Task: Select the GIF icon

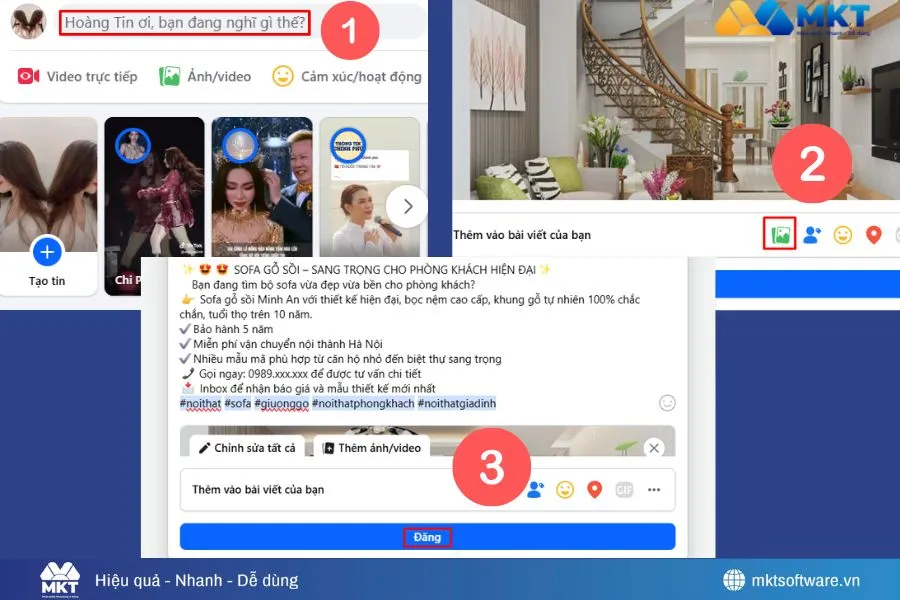Action: coord(626,489)
